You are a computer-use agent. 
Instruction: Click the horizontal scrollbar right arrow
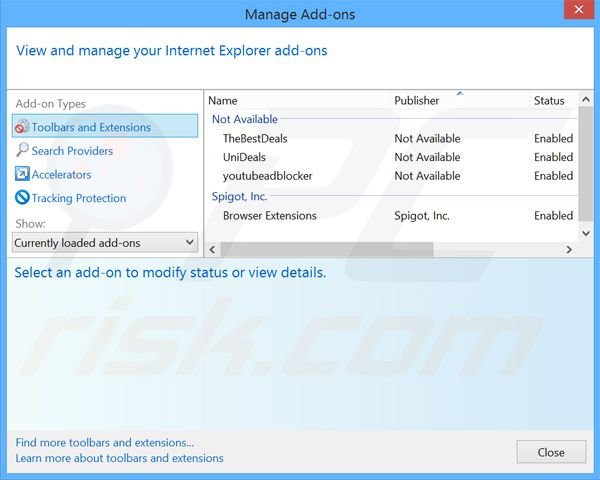pos(569,250)
